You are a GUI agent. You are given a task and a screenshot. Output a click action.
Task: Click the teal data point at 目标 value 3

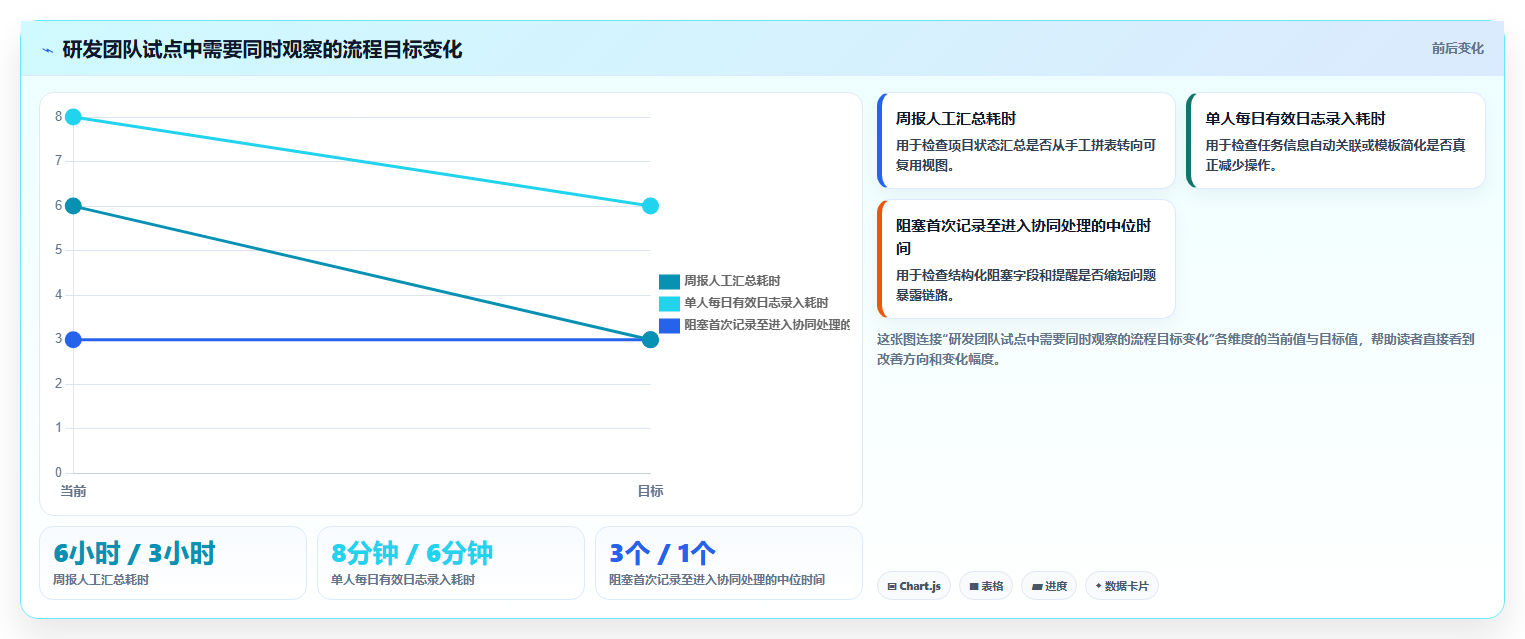650,340
